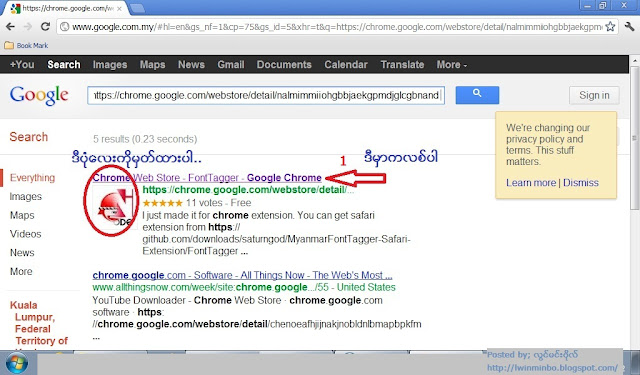Click the scrollbar up arrow
Image resolution: width=640 pixels, height=375 pixels.
635,60
